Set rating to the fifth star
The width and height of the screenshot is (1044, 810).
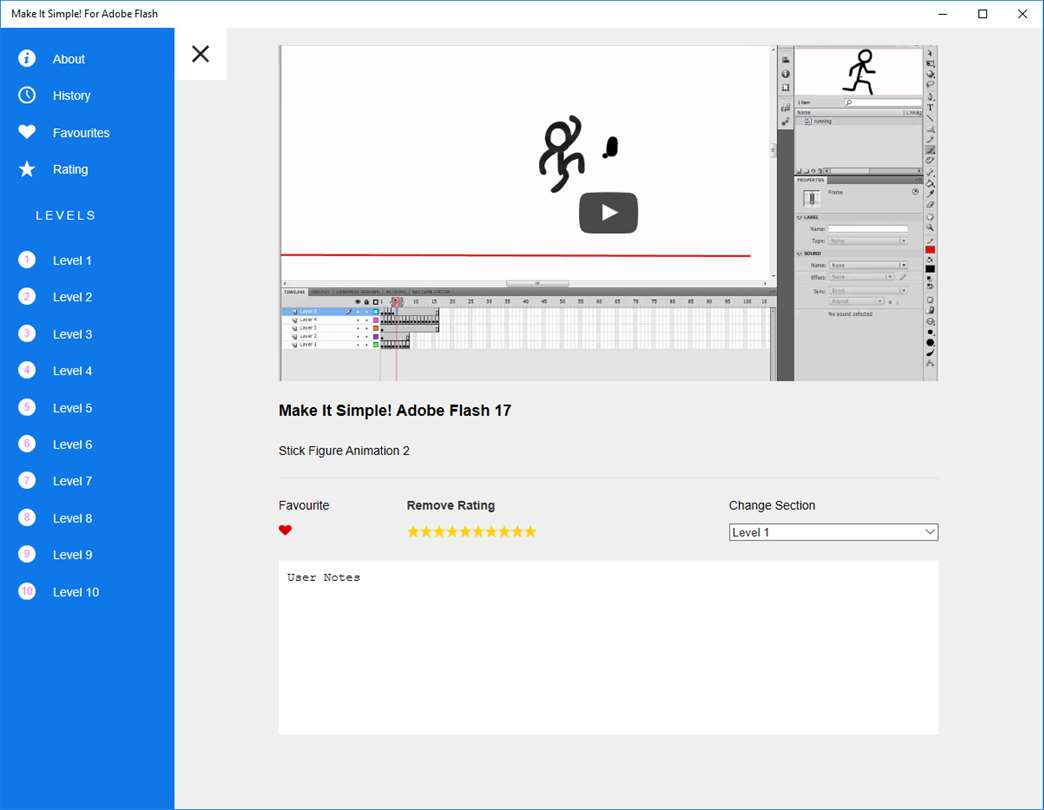465,531
